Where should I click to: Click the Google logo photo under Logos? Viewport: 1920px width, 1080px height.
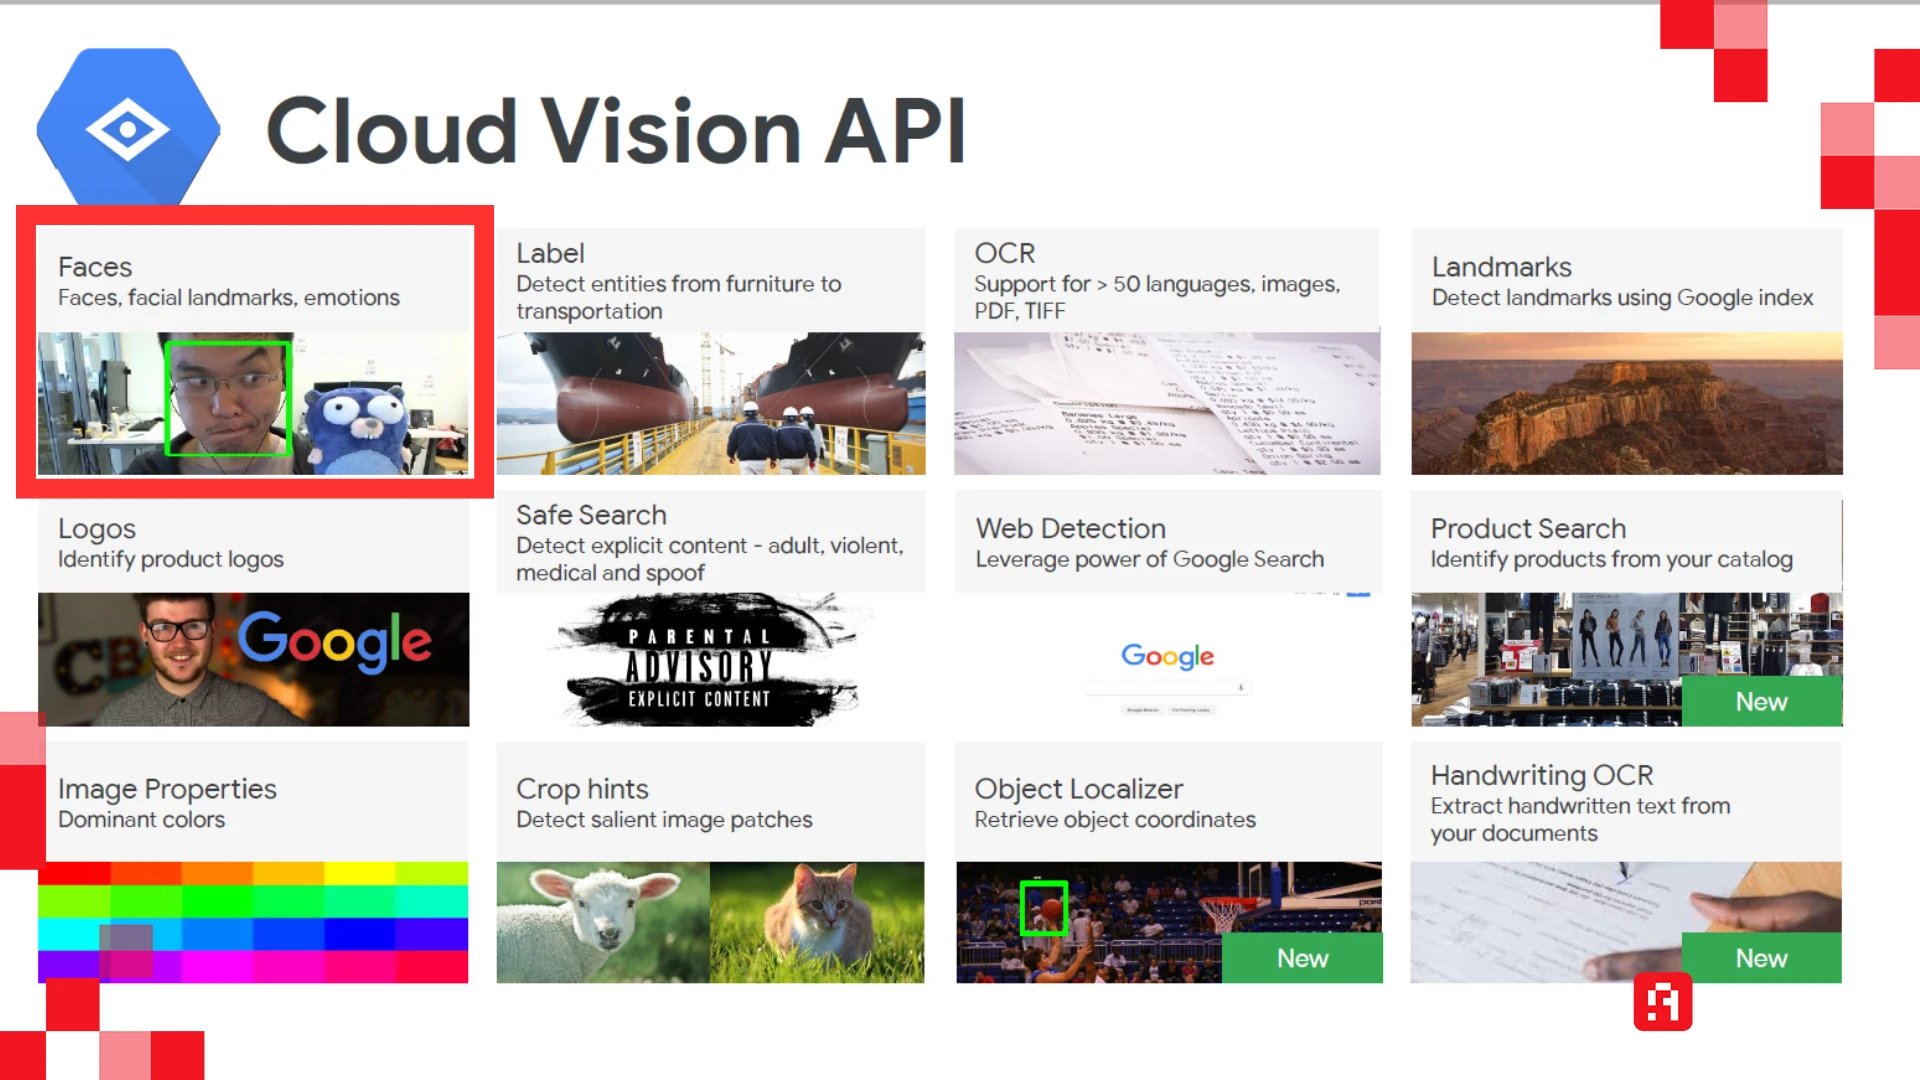click(x=253, y=660)
